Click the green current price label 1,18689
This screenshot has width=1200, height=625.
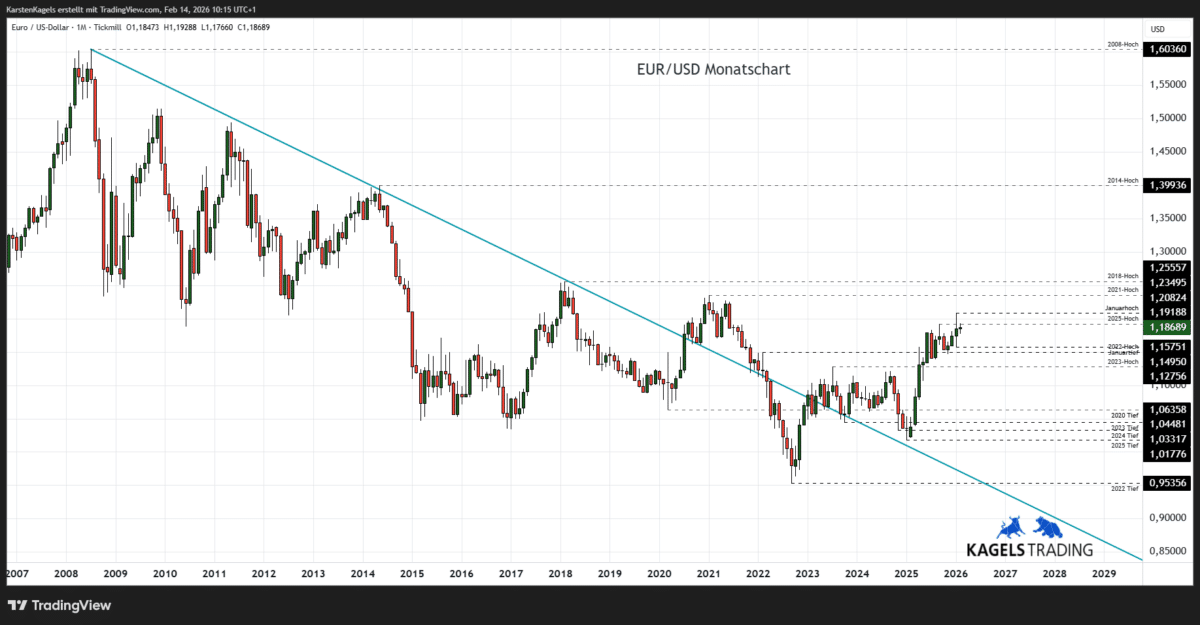[1166, 327]
